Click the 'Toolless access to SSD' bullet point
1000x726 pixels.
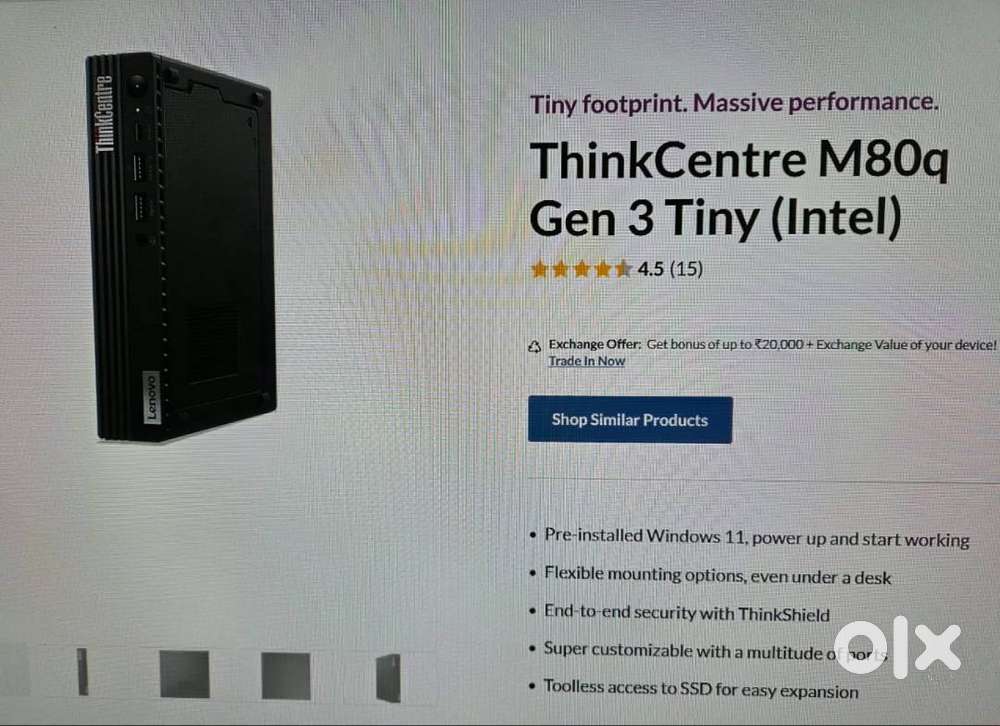[700, 689]
